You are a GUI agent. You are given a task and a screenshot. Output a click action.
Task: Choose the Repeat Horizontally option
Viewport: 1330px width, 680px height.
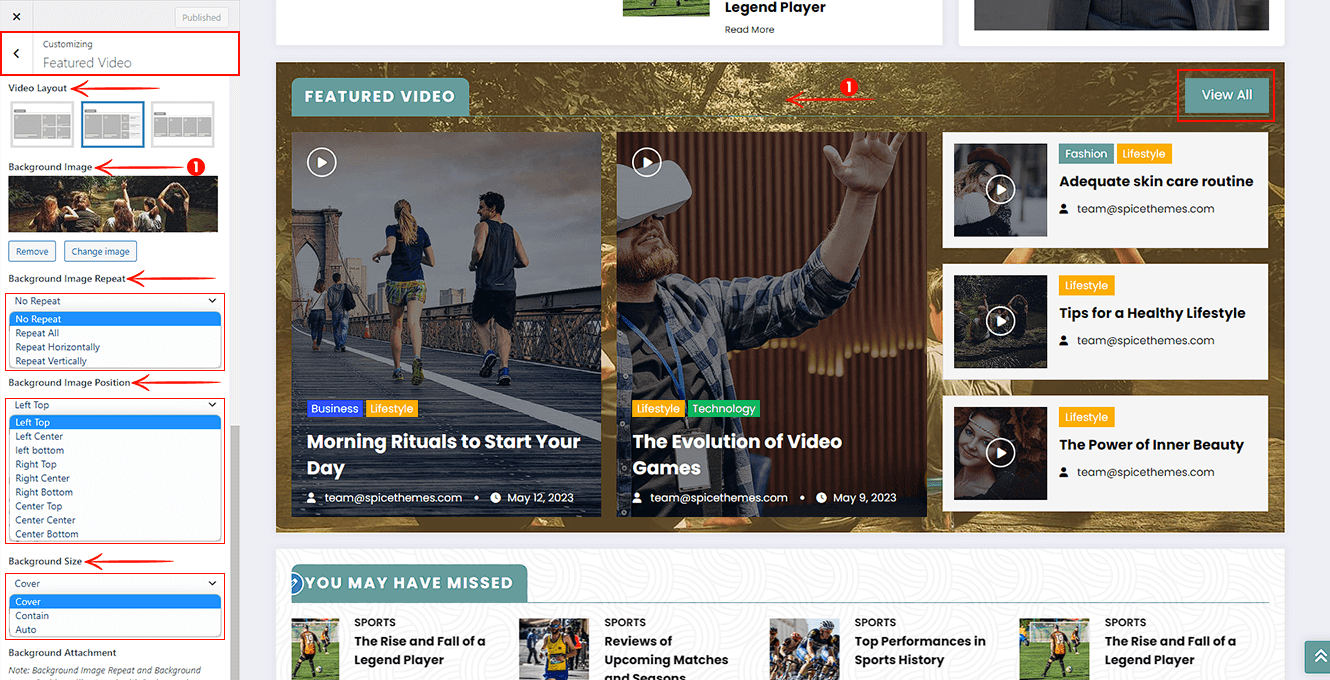coord(115,347)
